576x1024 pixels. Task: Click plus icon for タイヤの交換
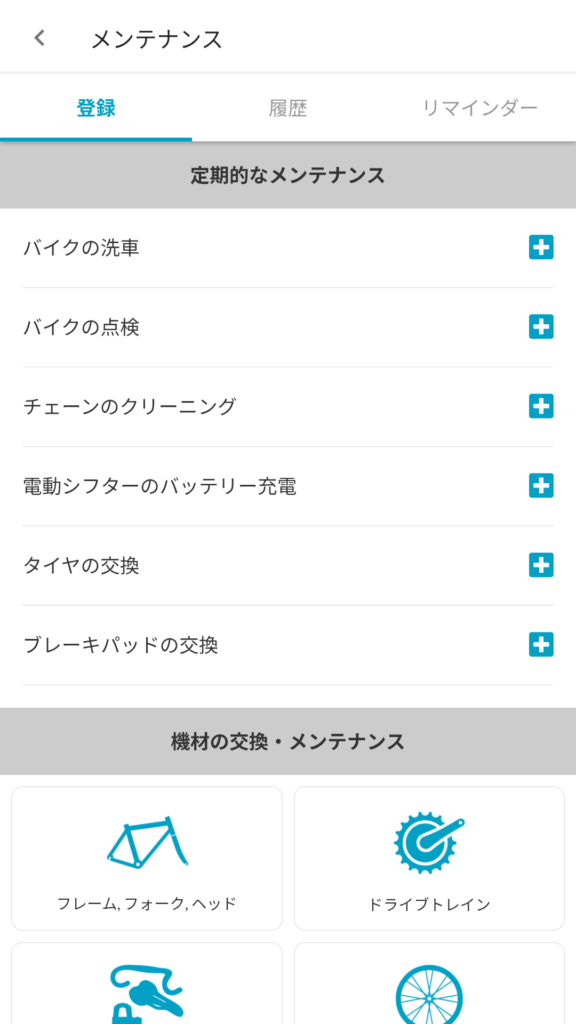541,565
